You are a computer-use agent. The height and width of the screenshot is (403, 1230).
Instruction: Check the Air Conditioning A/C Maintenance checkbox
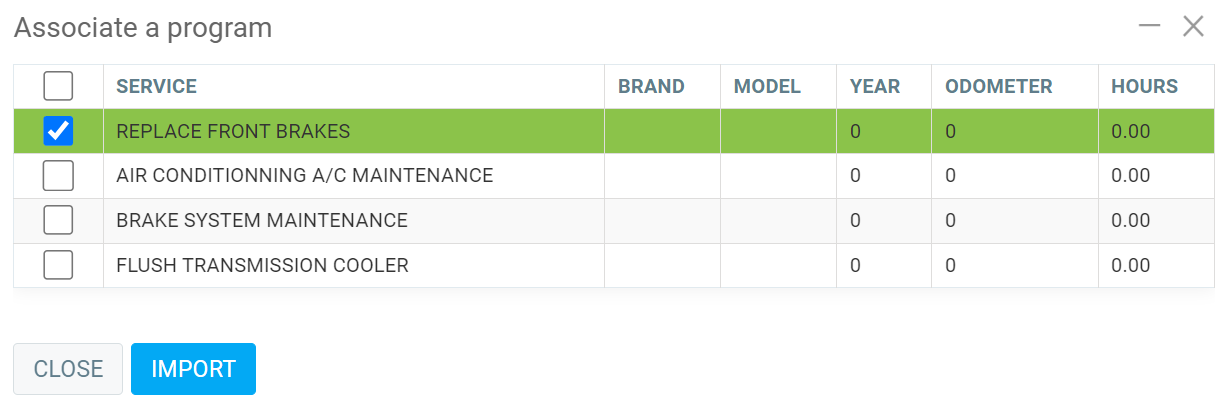tap(58, 176)
